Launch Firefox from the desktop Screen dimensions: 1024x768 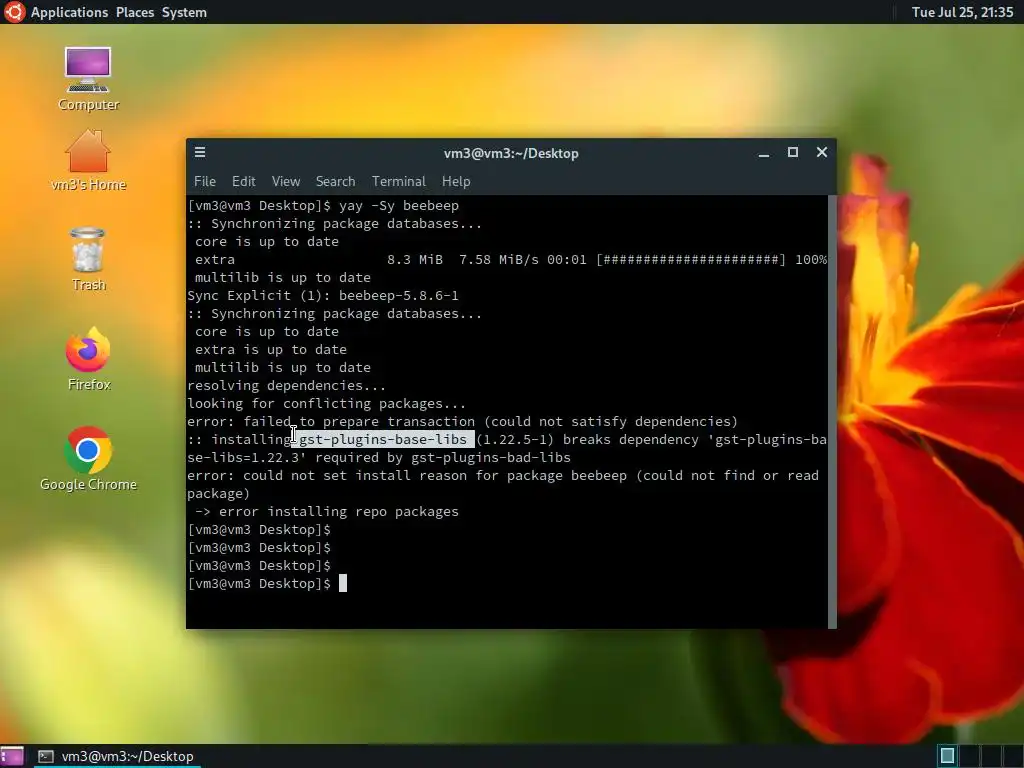coord(88,359)
